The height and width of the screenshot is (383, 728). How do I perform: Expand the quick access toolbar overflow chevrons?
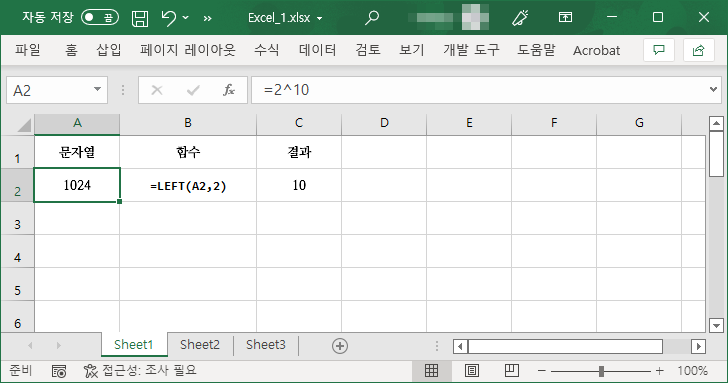point(208,19)
